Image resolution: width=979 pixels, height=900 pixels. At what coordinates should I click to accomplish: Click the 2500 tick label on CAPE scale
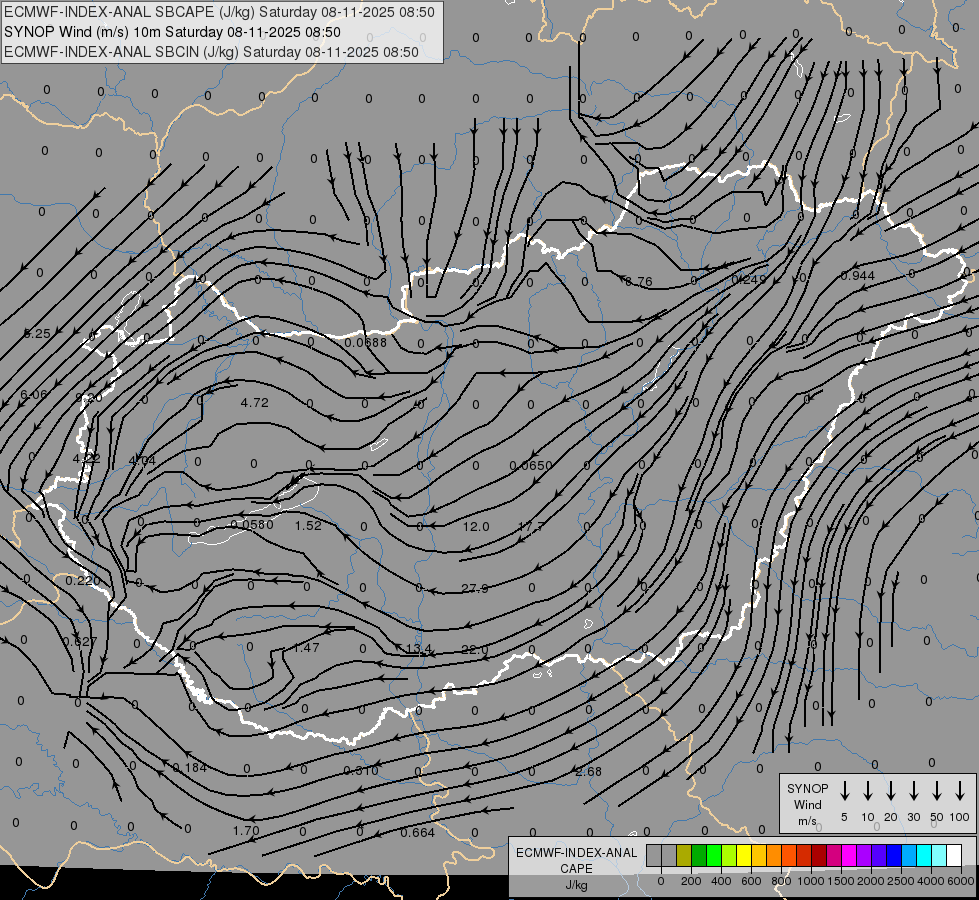(x=900, y=881)
